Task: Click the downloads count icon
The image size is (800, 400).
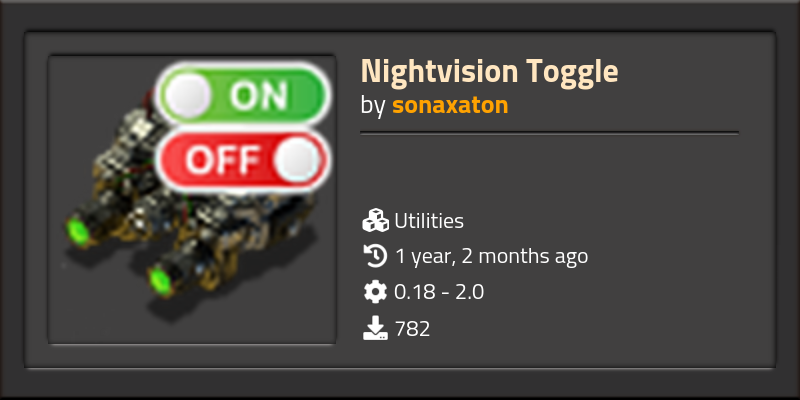Action: tap(376, 328)
